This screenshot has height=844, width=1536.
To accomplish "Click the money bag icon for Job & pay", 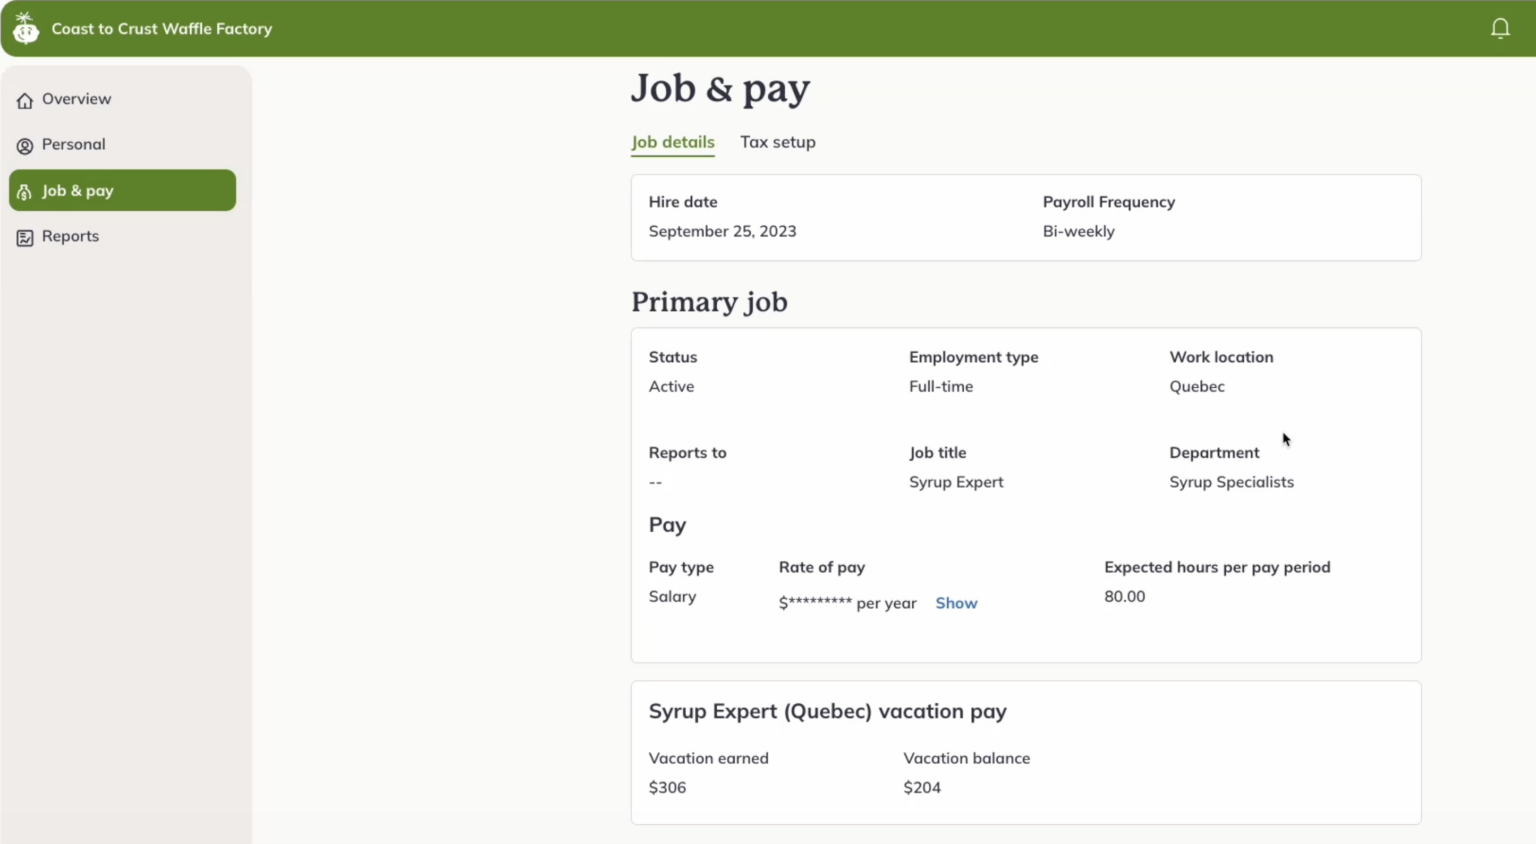I will (x=24, y=191).
